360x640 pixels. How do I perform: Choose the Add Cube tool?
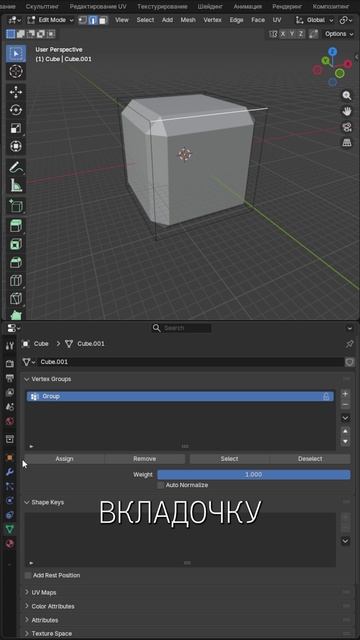(x=16, y=206)
